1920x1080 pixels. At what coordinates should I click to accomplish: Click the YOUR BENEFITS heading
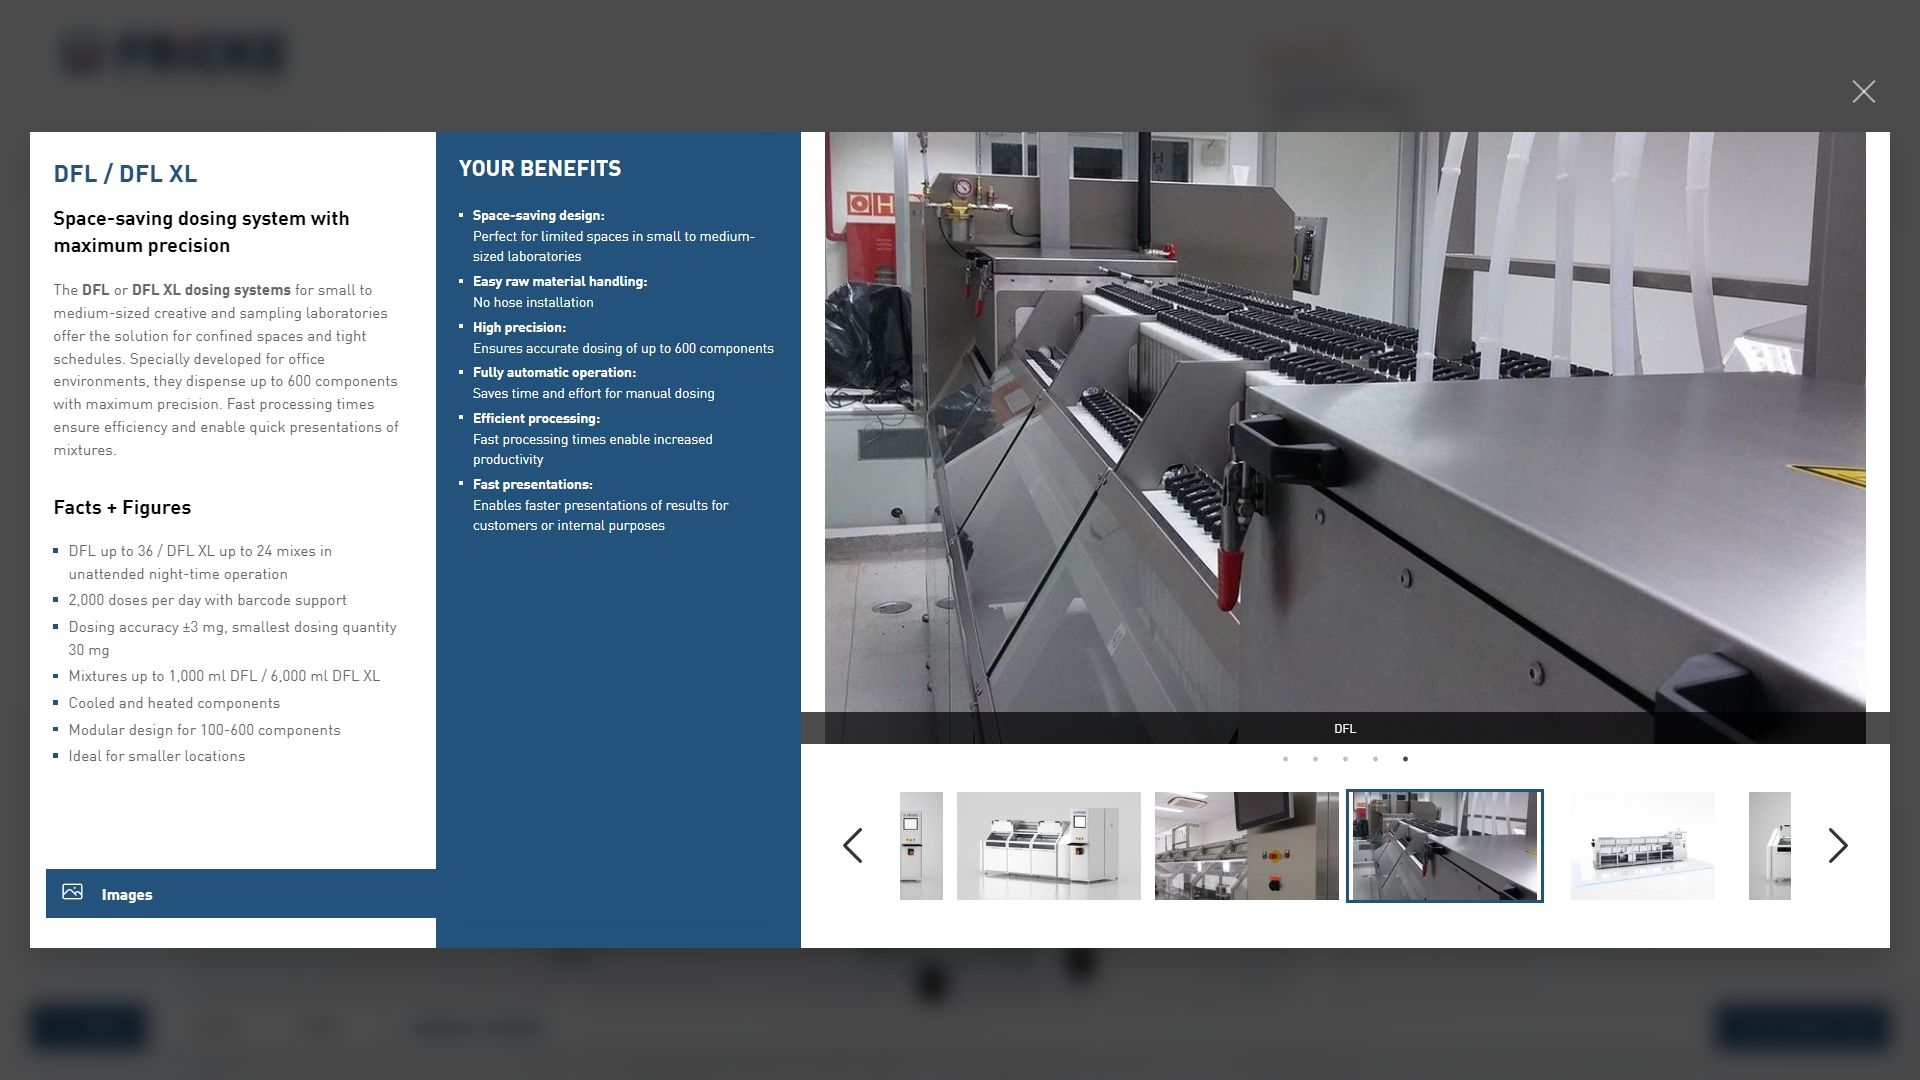click(x=539, y=169)
